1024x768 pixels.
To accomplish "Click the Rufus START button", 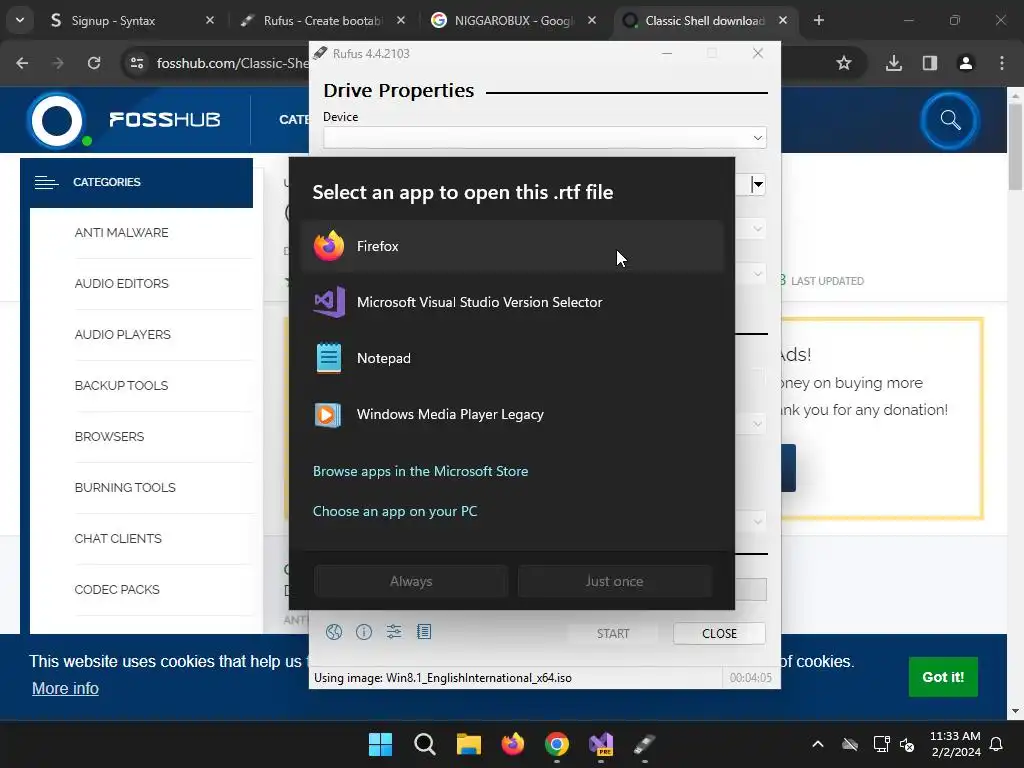I will tap(613, 633).
